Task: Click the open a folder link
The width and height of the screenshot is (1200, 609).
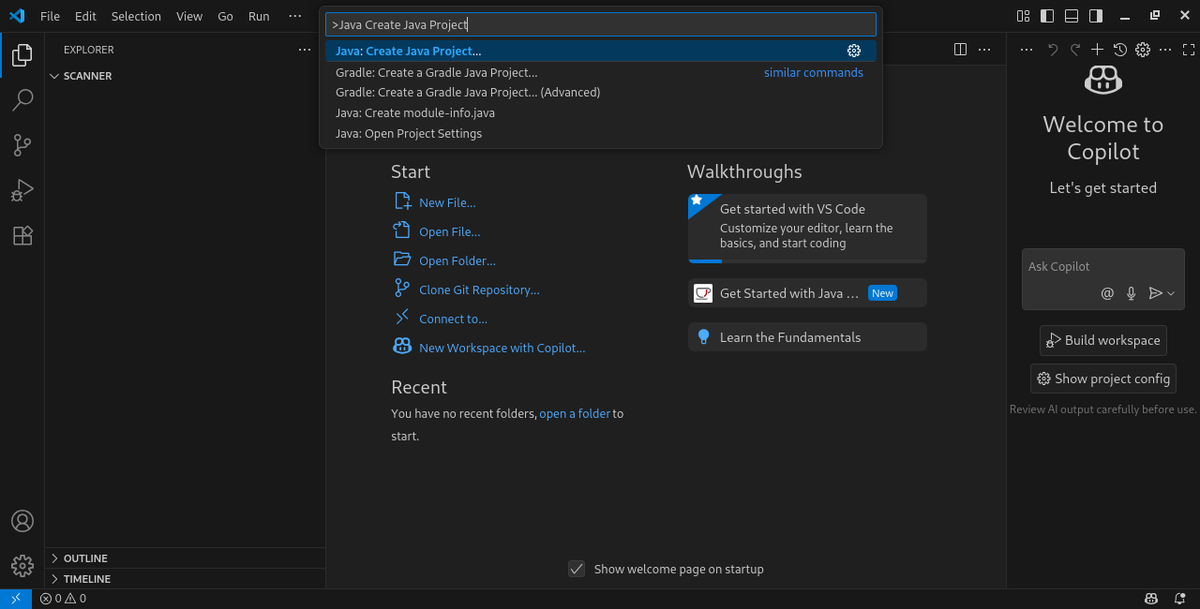Action: pos(575,413)
